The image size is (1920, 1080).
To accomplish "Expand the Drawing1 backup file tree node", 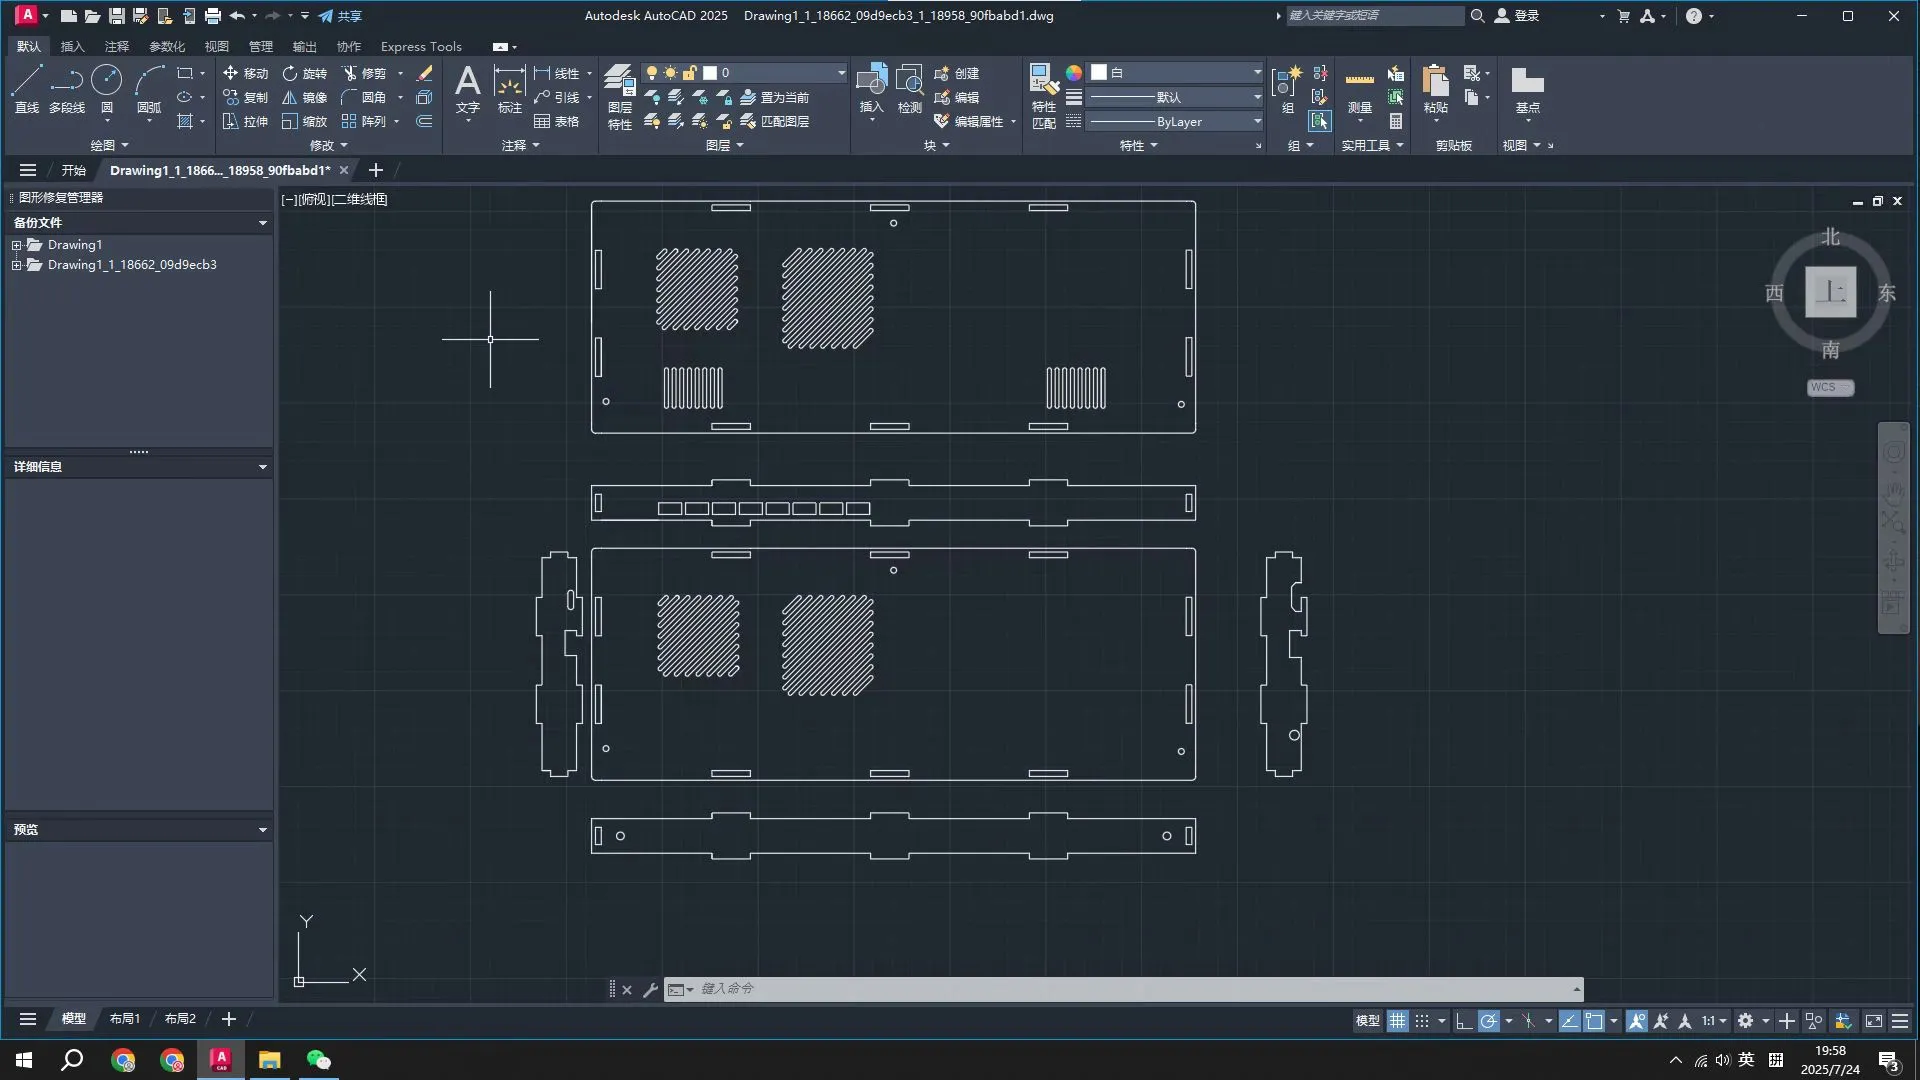I will (x=16, y=245).
